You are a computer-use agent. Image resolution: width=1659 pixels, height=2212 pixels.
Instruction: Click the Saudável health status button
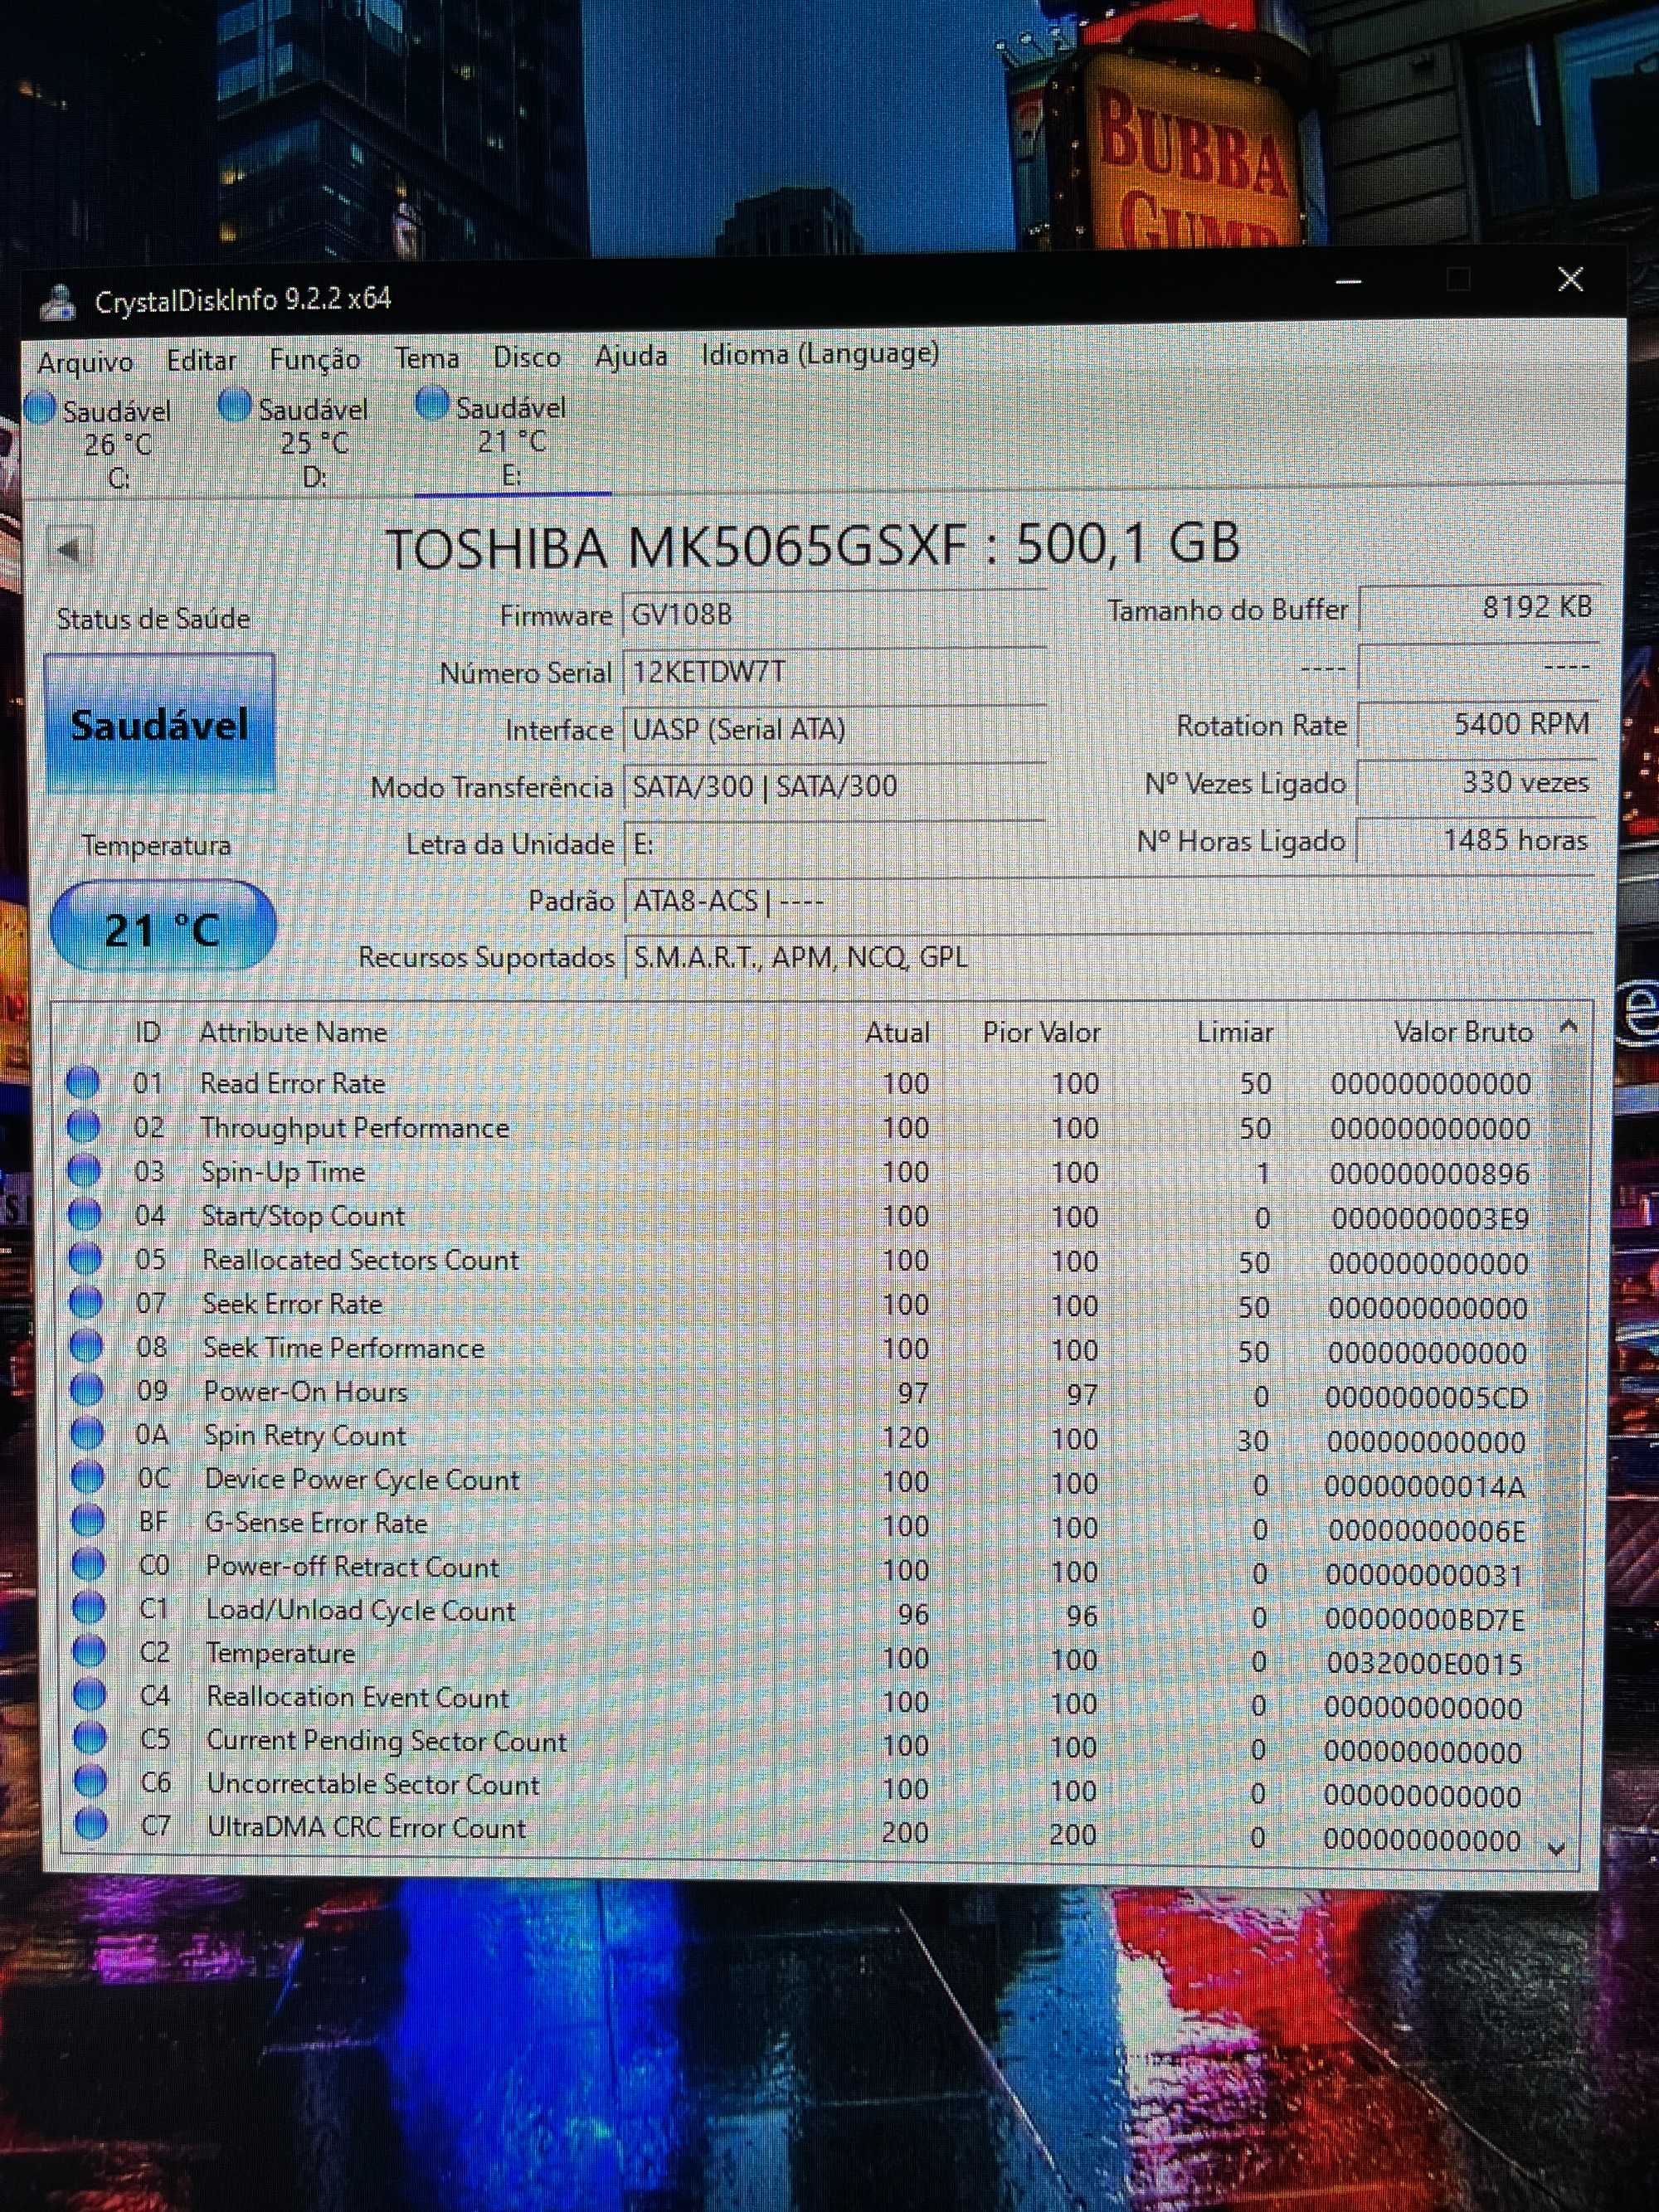pyautogui.click(x=159, y=724)
